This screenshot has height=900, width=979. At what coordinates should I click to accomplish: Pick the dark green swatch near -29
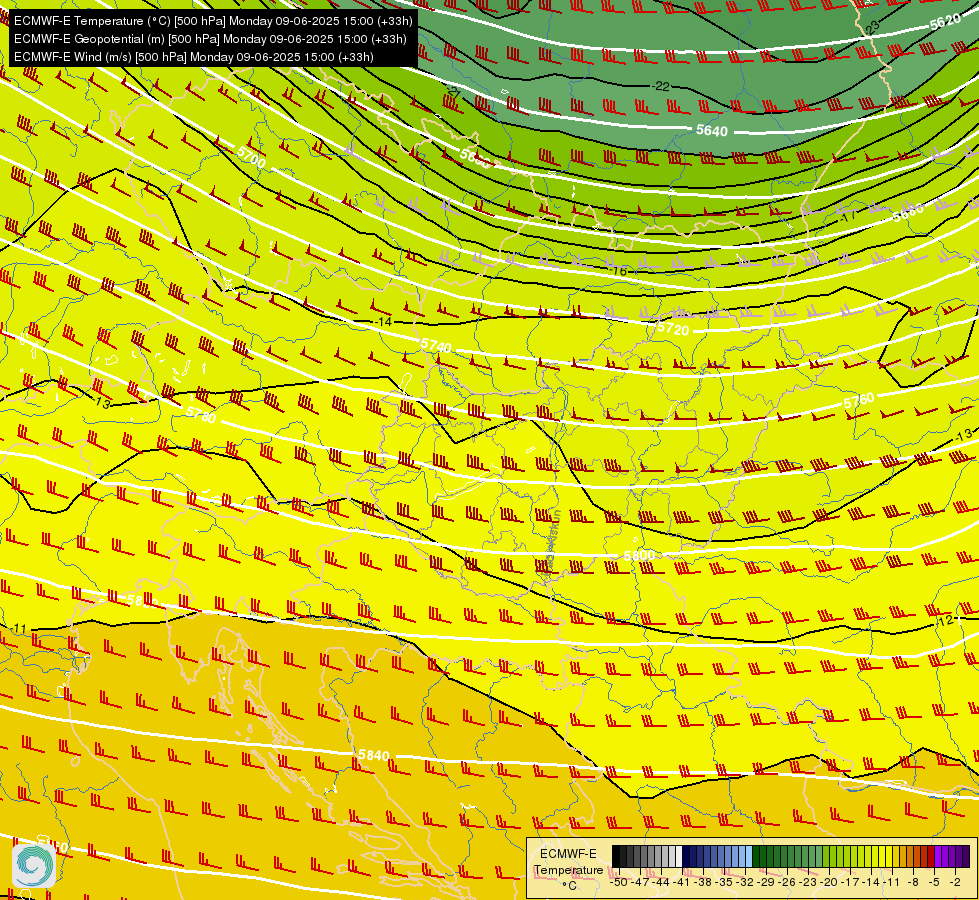(x=756, y=856)
